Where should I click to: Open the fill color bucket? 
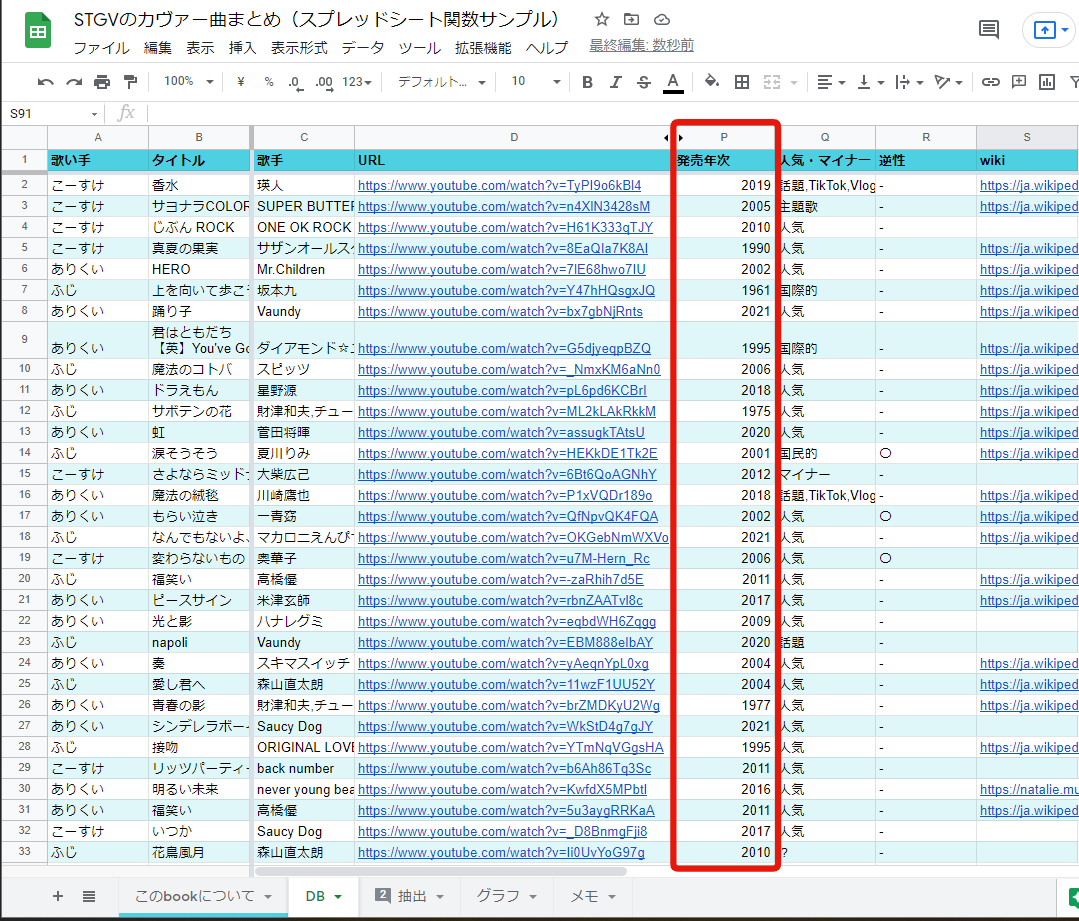712,82
